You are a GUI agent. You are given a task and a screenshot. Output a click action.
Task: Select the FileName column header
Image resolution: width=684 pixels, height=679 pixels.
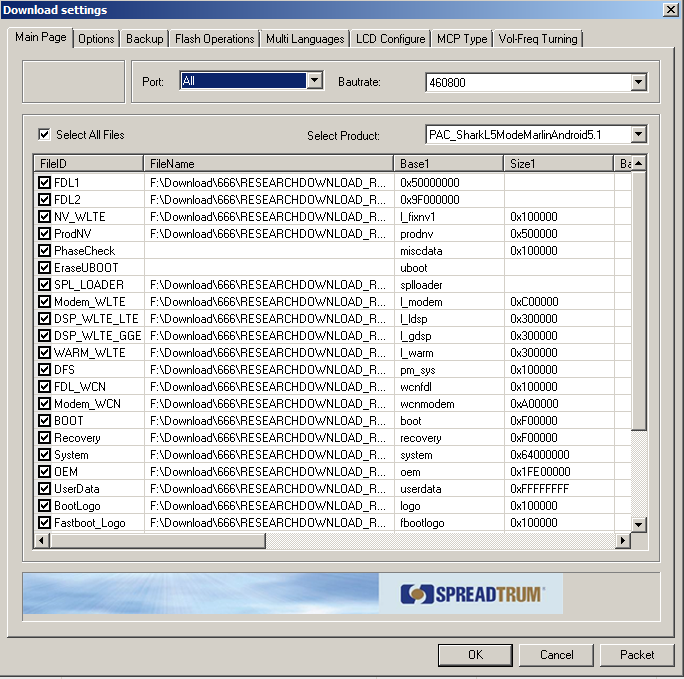tap(268, 163)
